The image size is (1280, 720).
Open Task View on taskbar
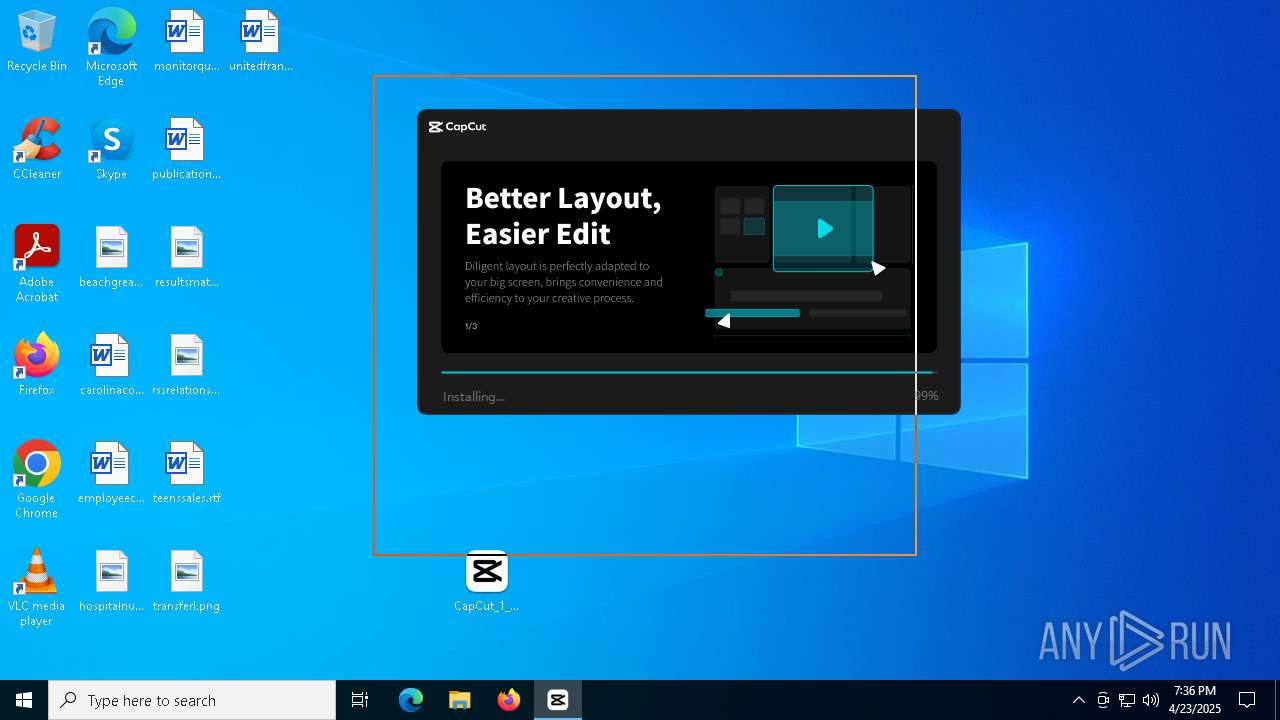point(360,700)
